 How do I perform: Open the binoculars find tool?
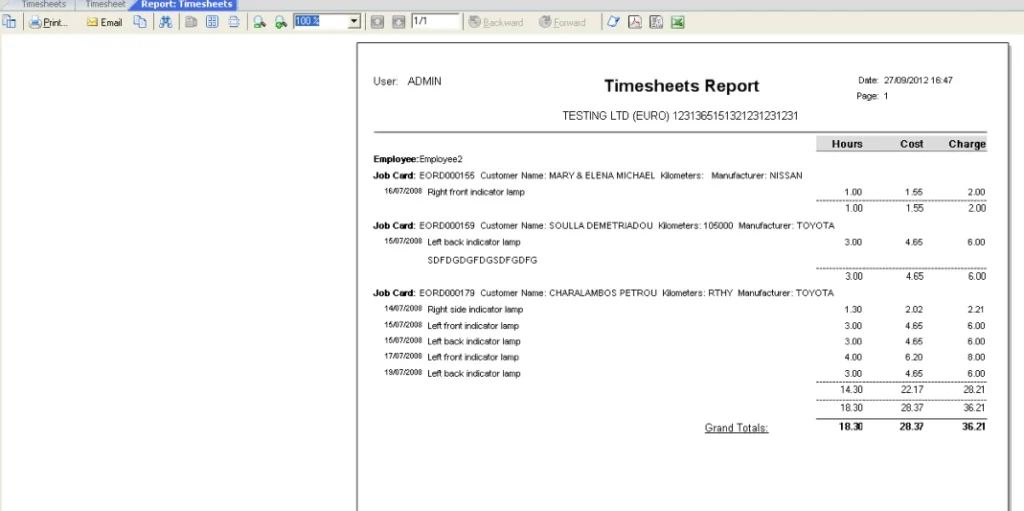(x=166, y=22)
